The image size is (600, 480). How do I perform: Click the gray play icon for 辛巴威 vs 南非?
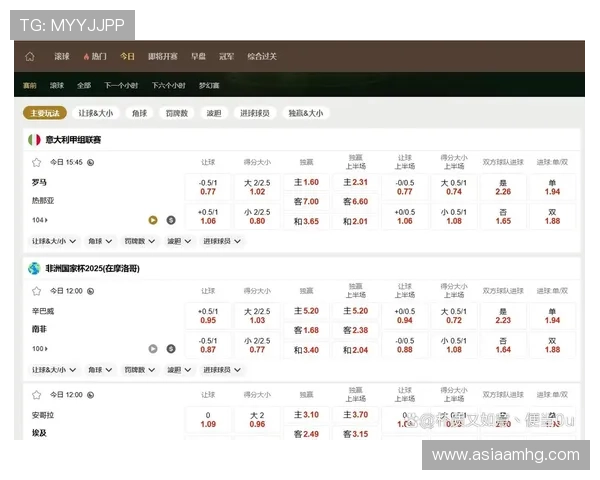coord(153,349)
